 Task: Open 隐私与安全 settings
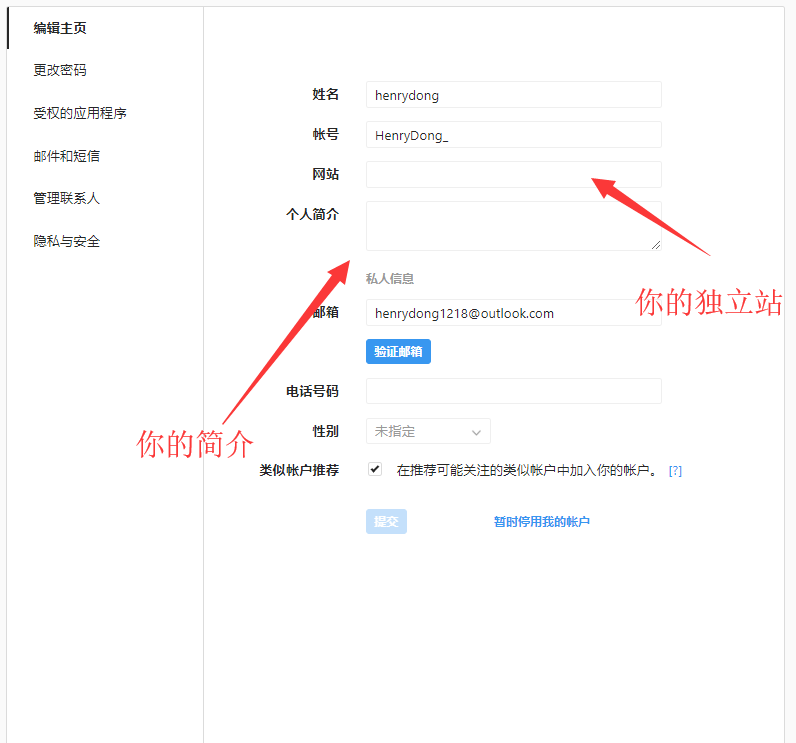[x=66, y=241]
